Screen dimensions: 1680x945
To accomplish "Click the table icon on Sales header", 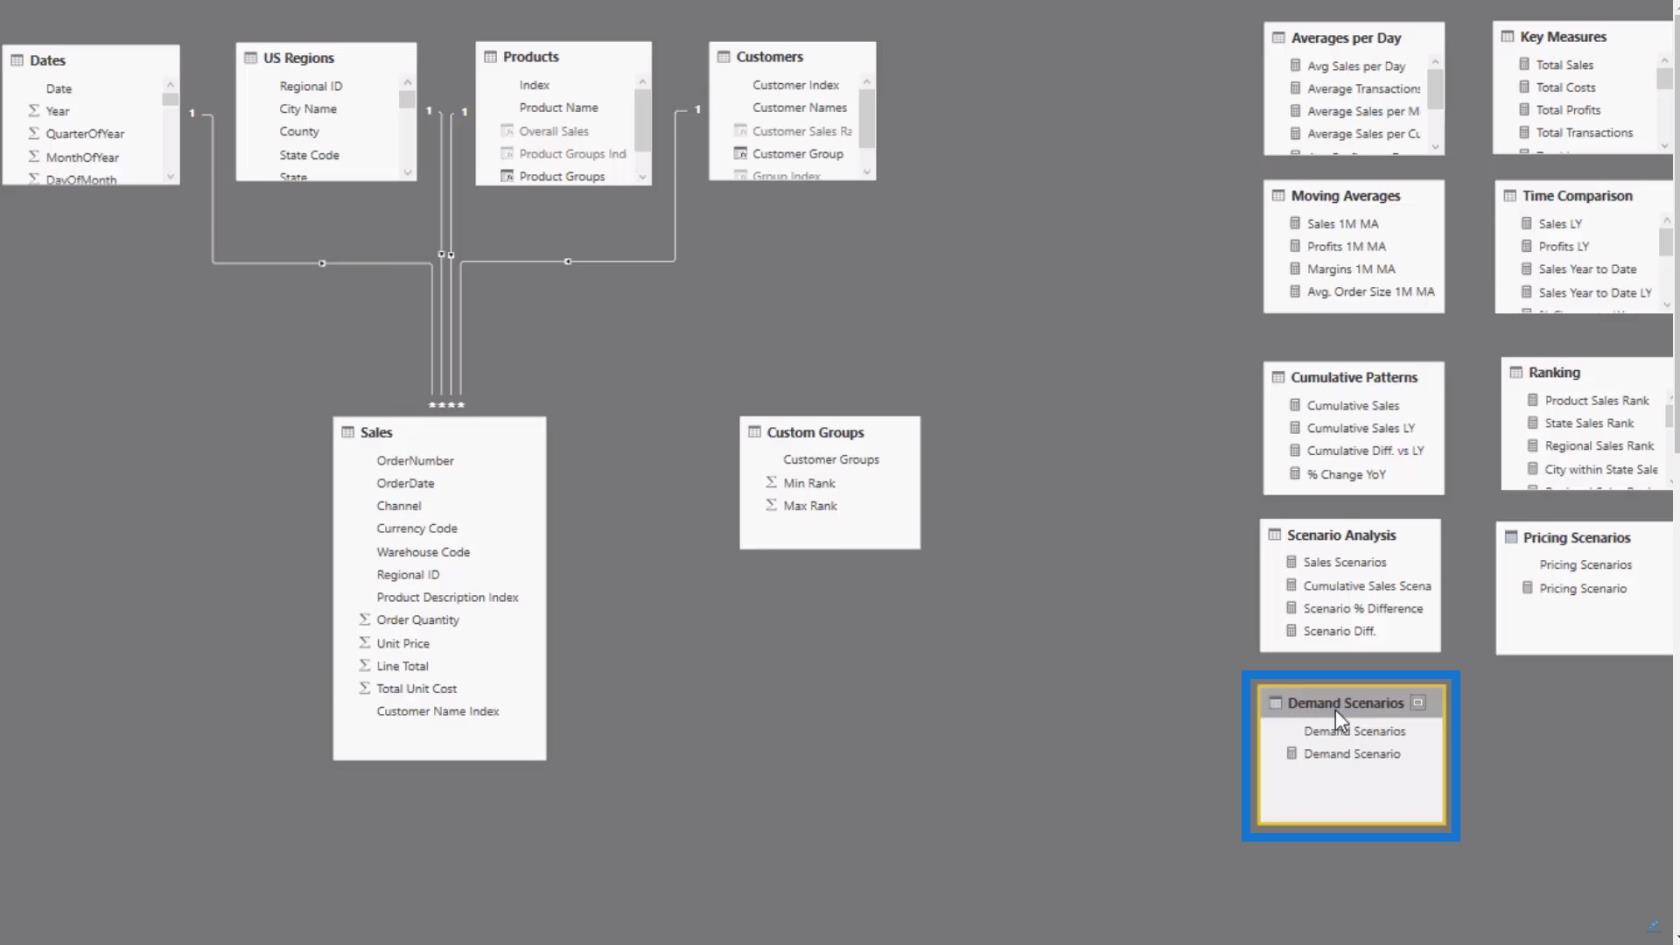I will [348, 432].
